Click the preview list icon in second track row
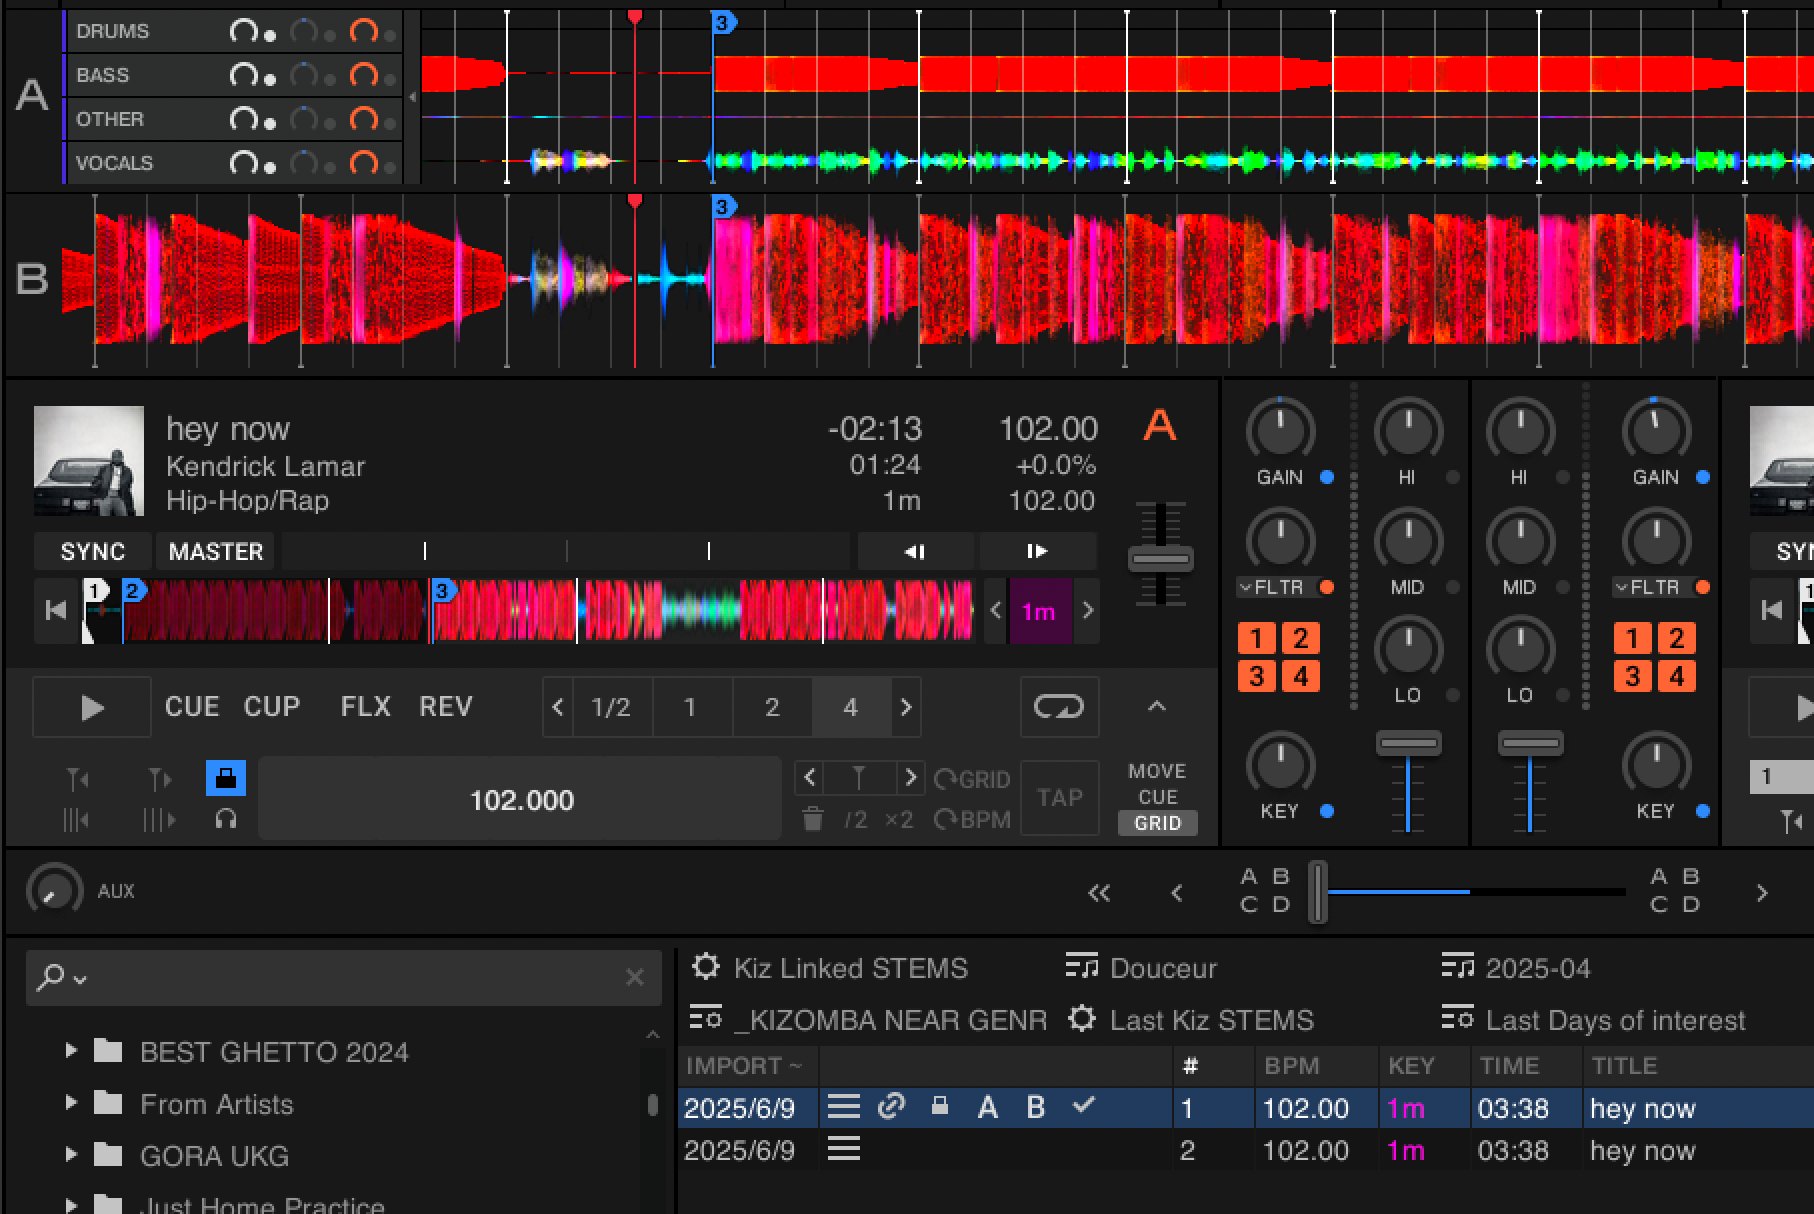 [x=844, y=1149]
